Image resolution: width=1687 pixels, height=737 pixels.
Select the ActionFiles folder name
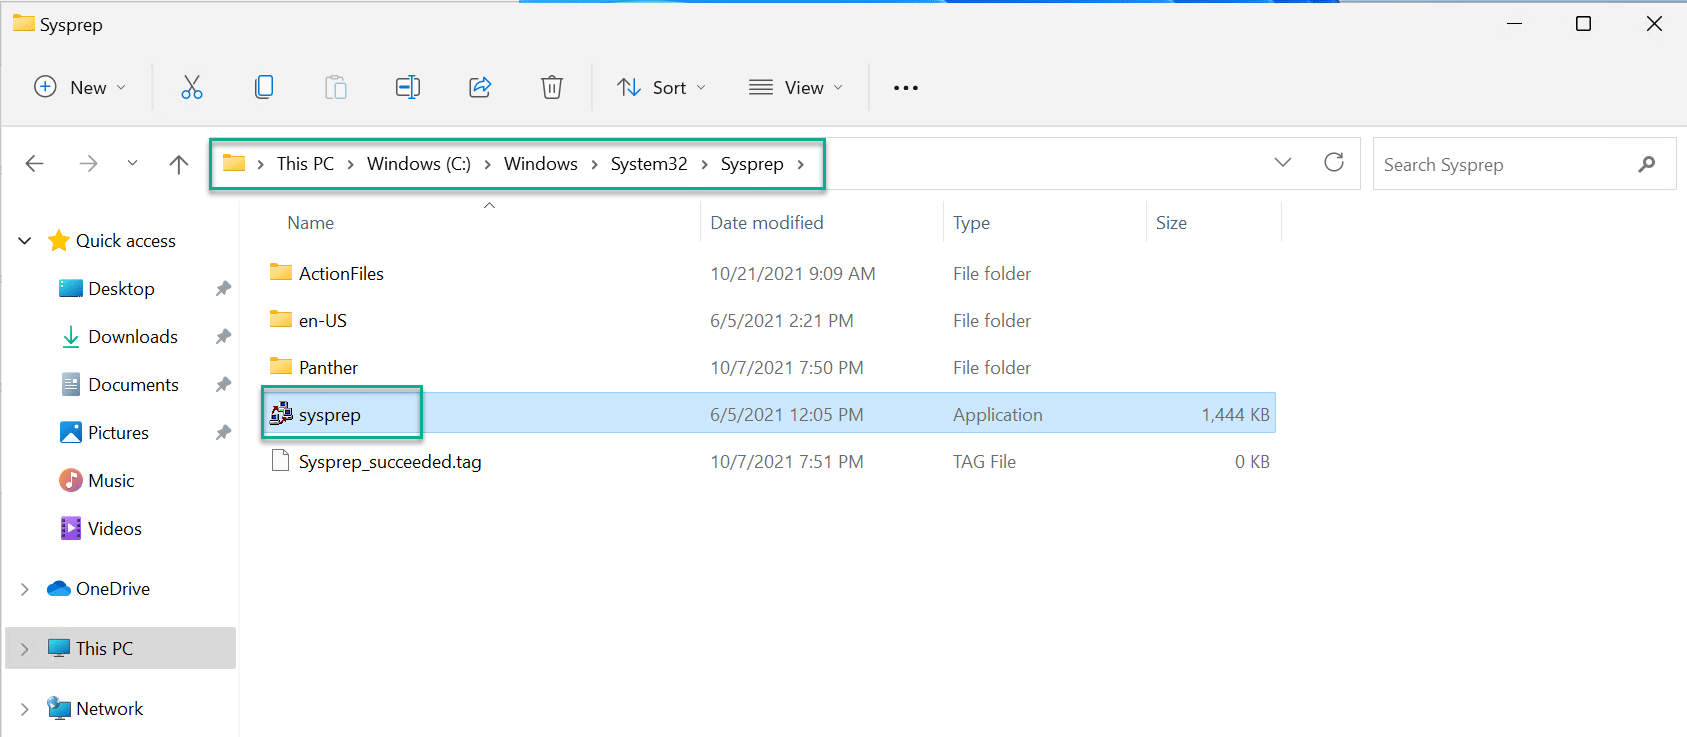tap(341, 274)
